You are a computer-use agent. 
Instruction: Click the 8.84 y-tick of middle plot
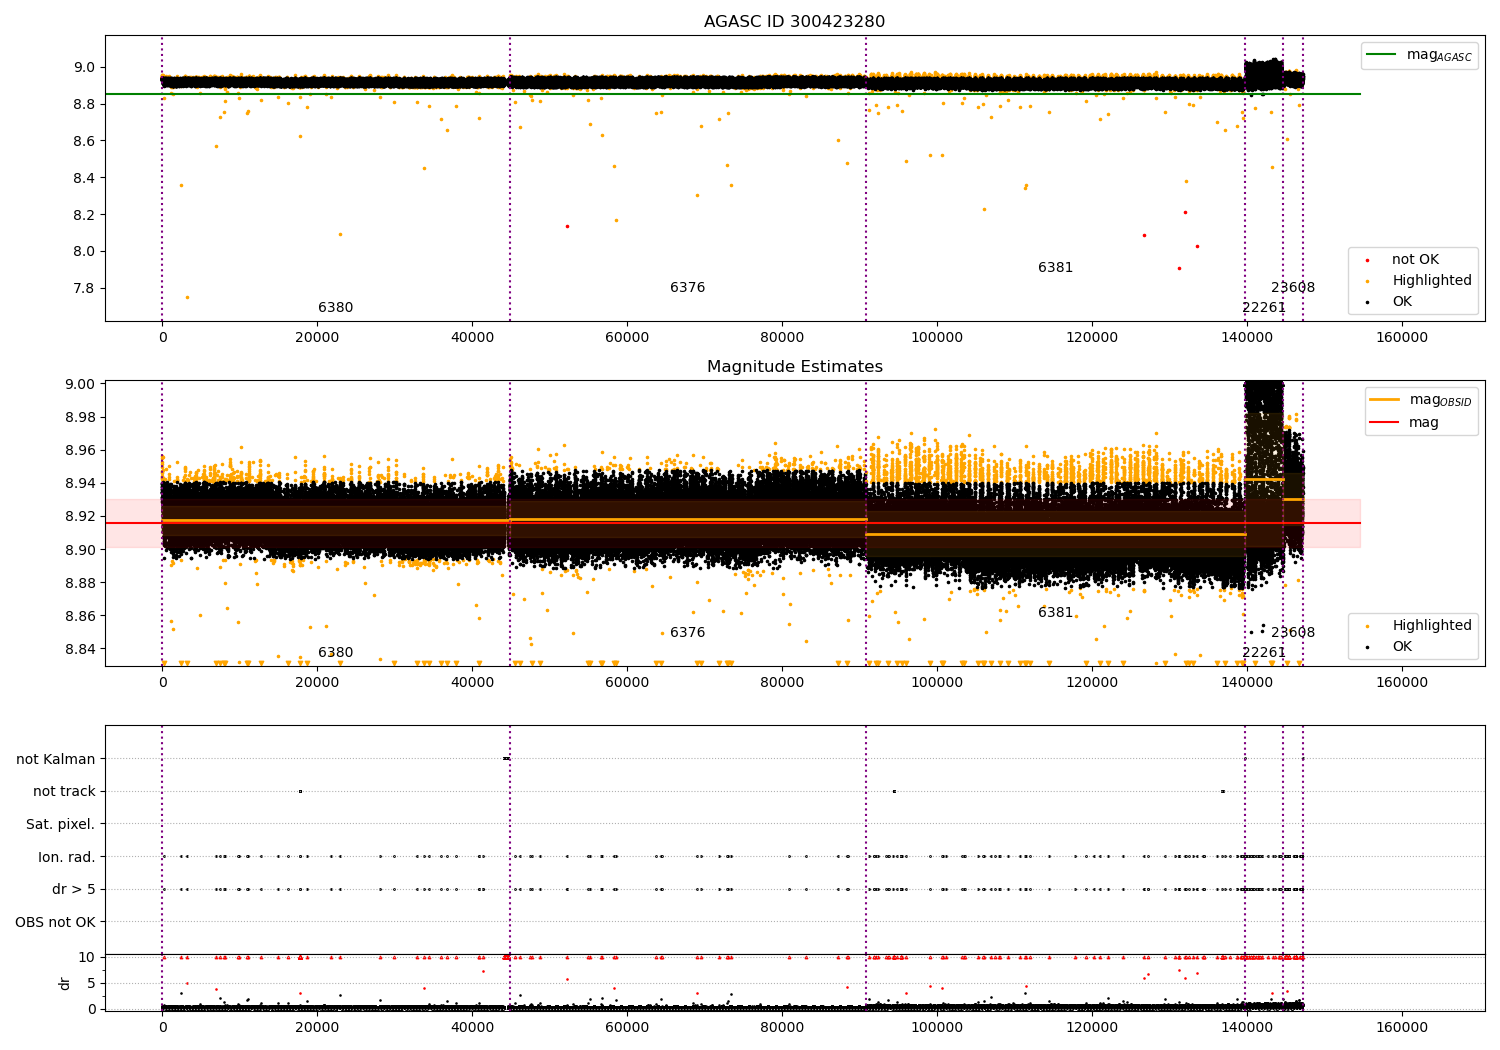coord(81,650)
